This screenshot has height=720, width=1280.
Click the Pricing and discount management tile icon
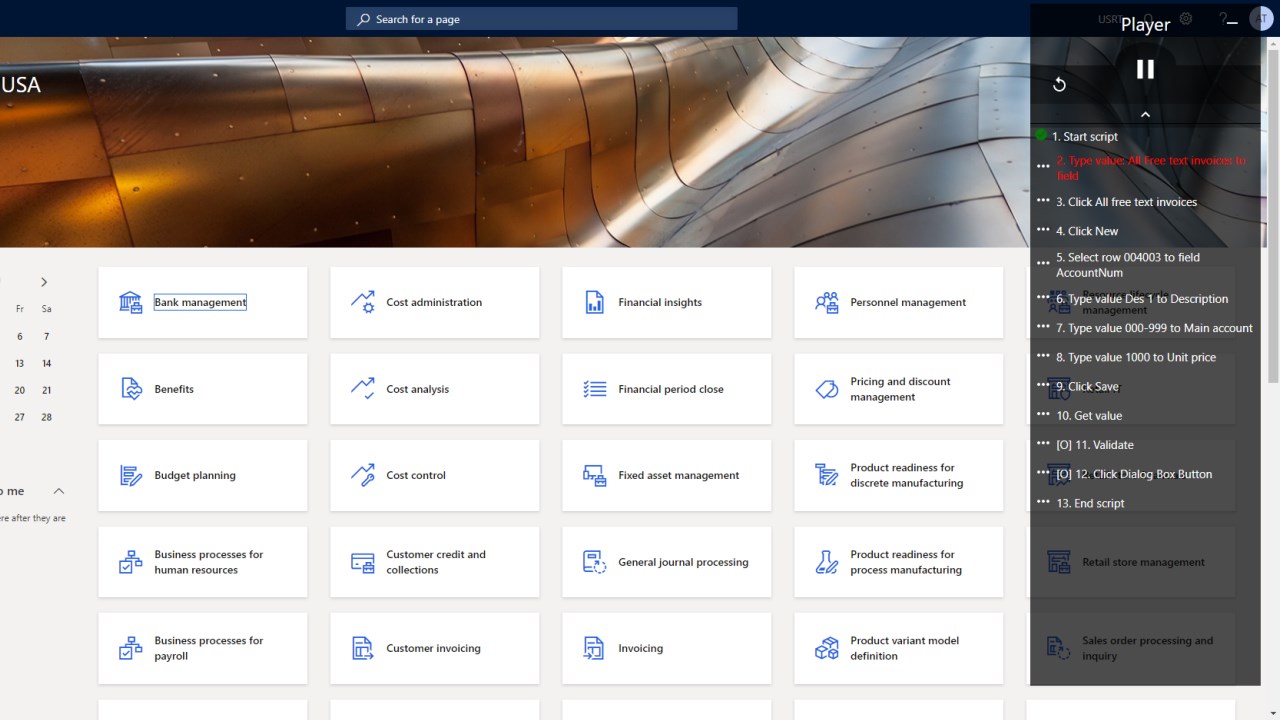pos(827,389)
